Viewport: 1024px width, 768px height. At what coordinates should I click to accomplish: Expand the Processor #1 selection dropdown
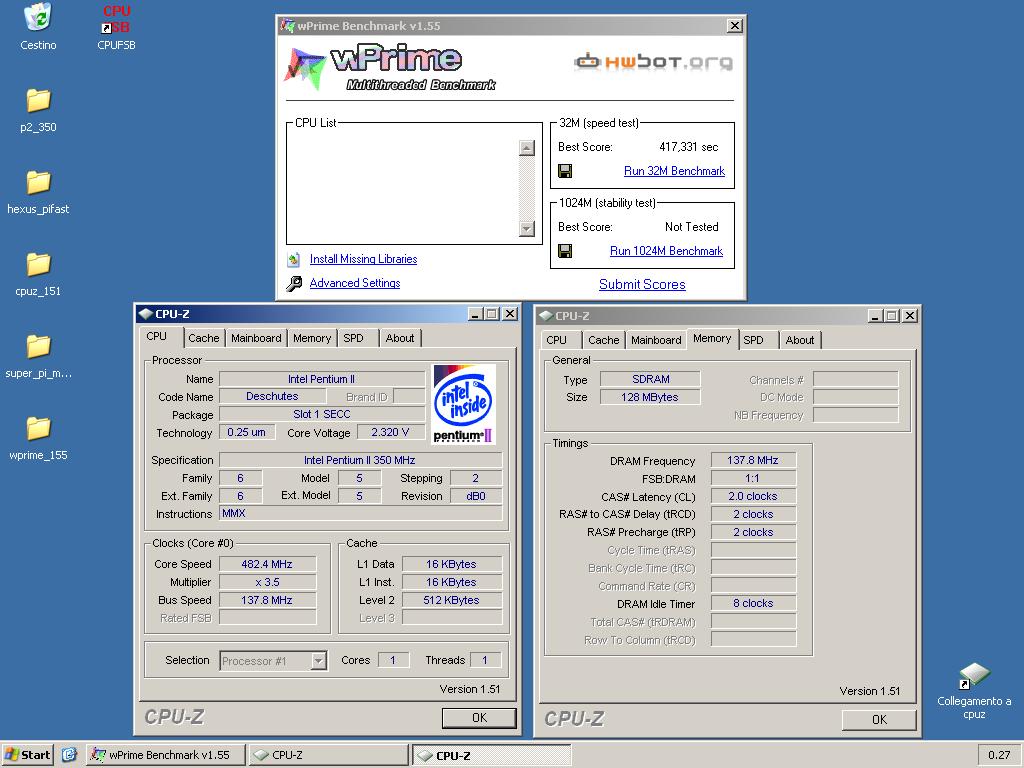pyautogui.click(x=318, y=661)
